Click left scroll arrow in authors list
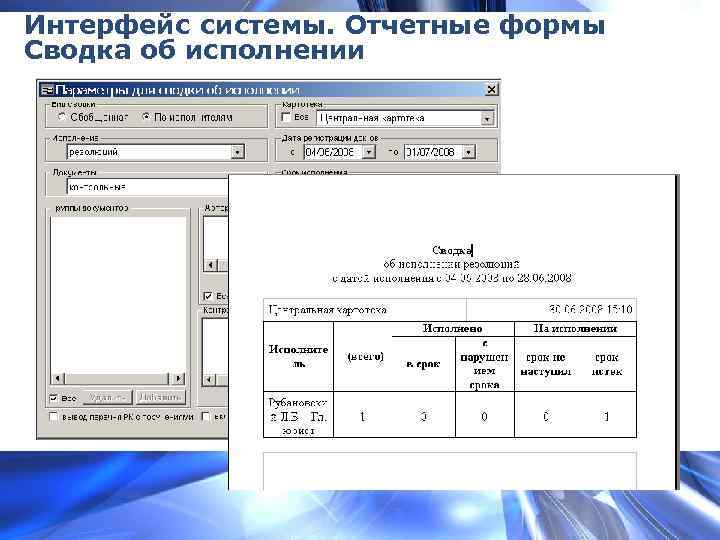Image resolution: width=720 pixels, height=540 pixels. click(x=211, y=265)
